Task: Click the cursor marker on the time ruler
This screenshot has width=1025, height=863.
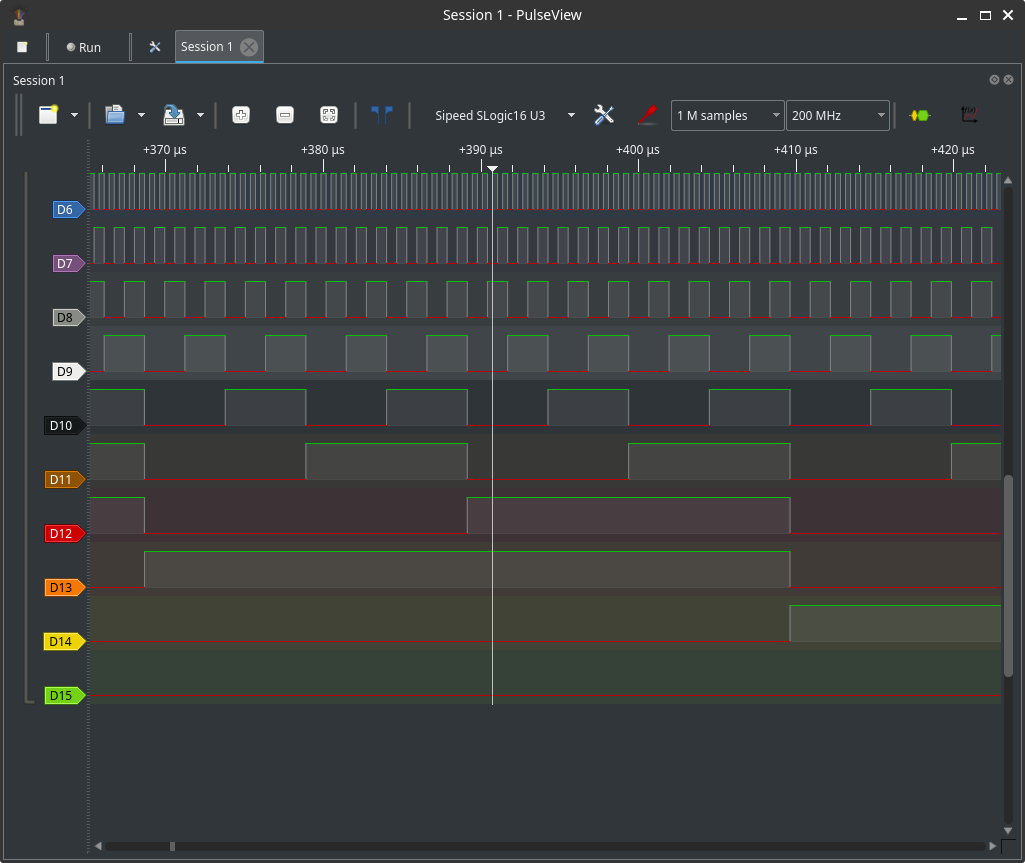Action: tap(492, 168)
